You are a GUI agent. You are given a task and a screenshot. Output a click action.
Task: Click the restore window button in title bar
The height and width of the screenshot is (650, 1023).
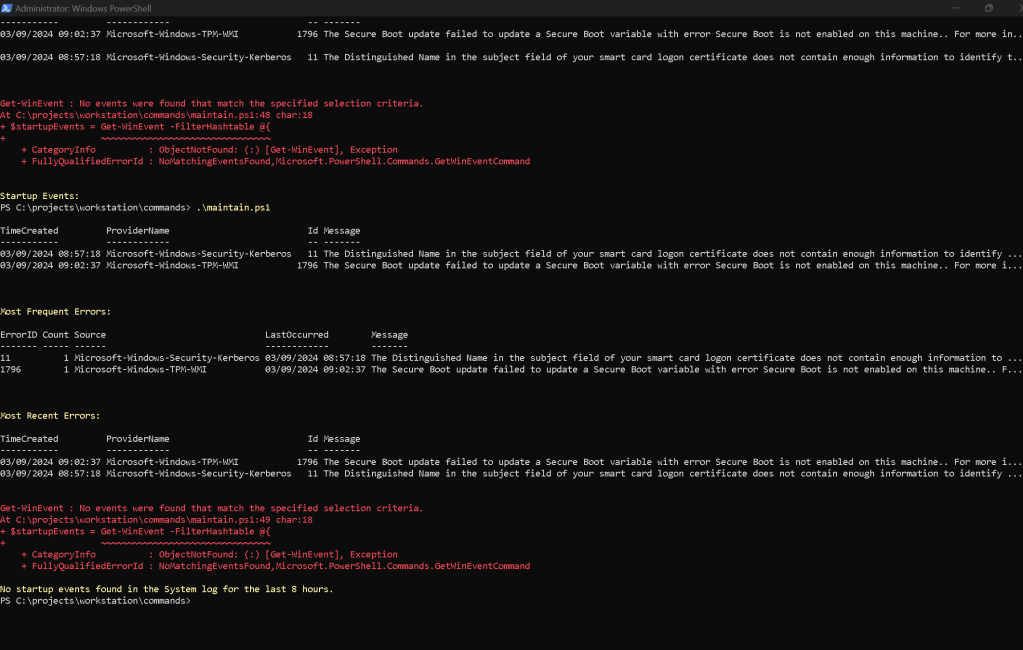click(988, 8)
